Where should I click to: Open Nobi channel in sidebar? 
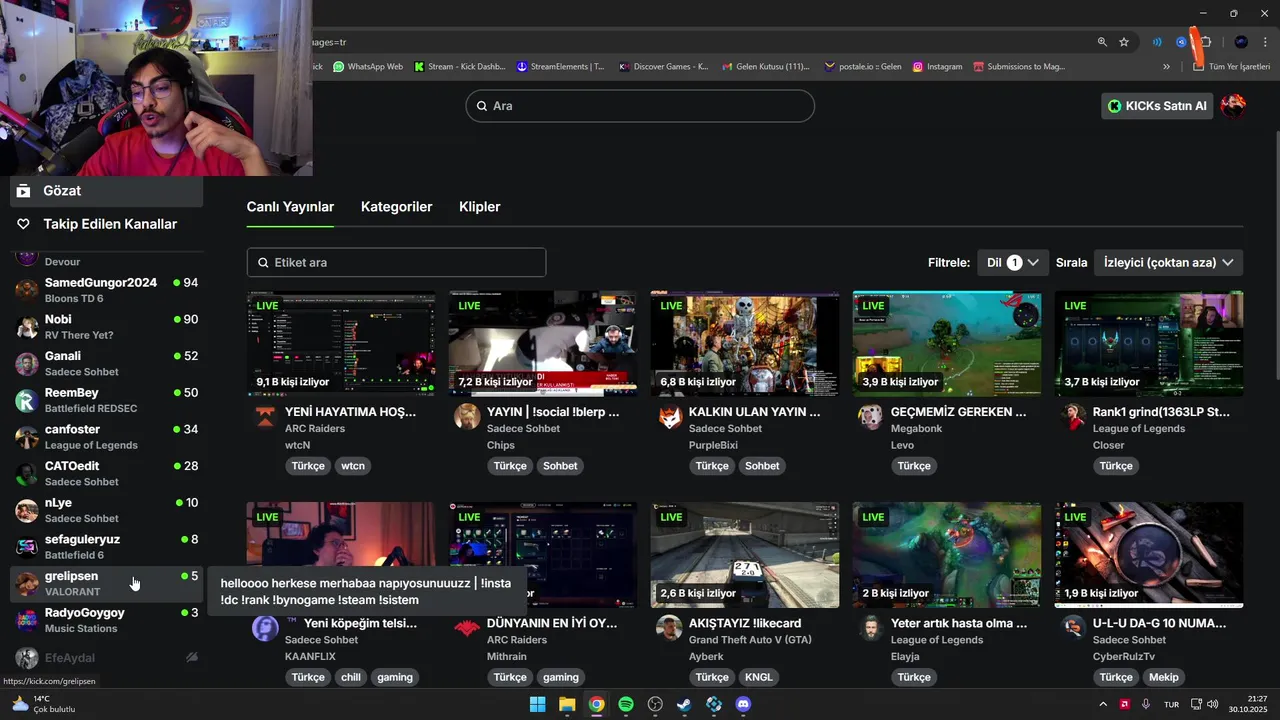106,327
